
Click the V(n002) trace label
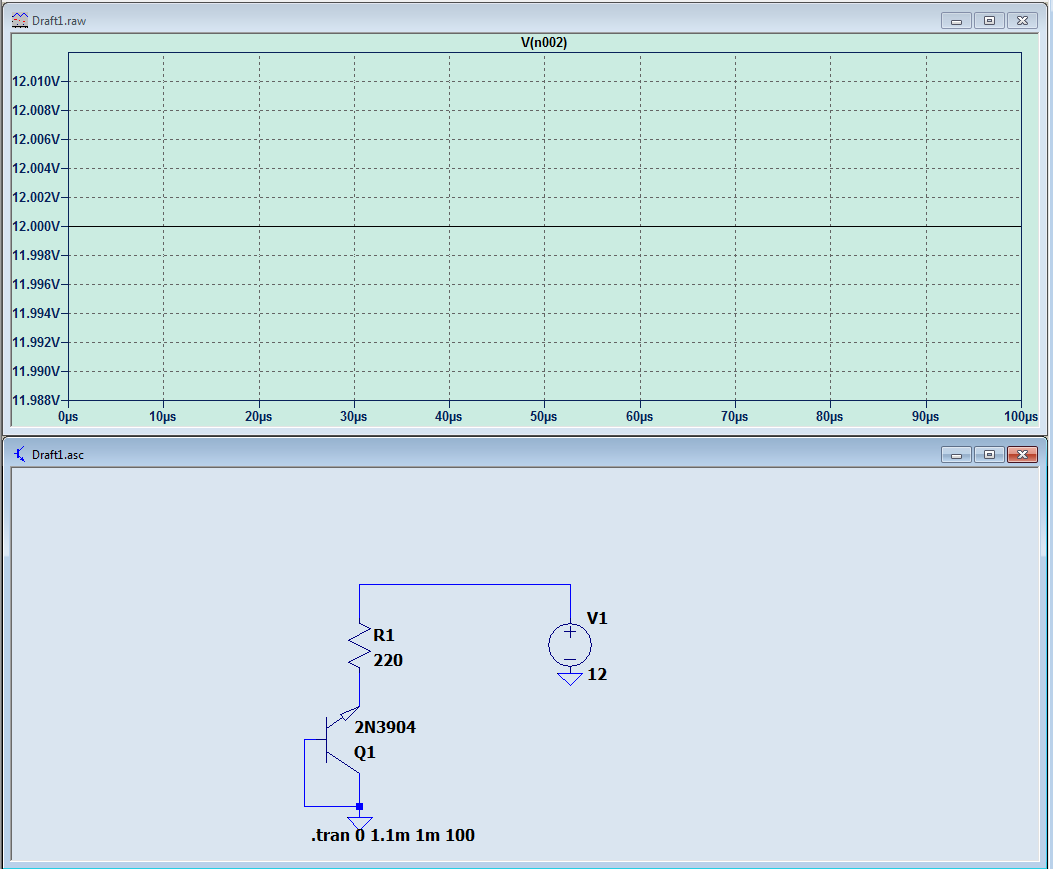click(544, 42)
